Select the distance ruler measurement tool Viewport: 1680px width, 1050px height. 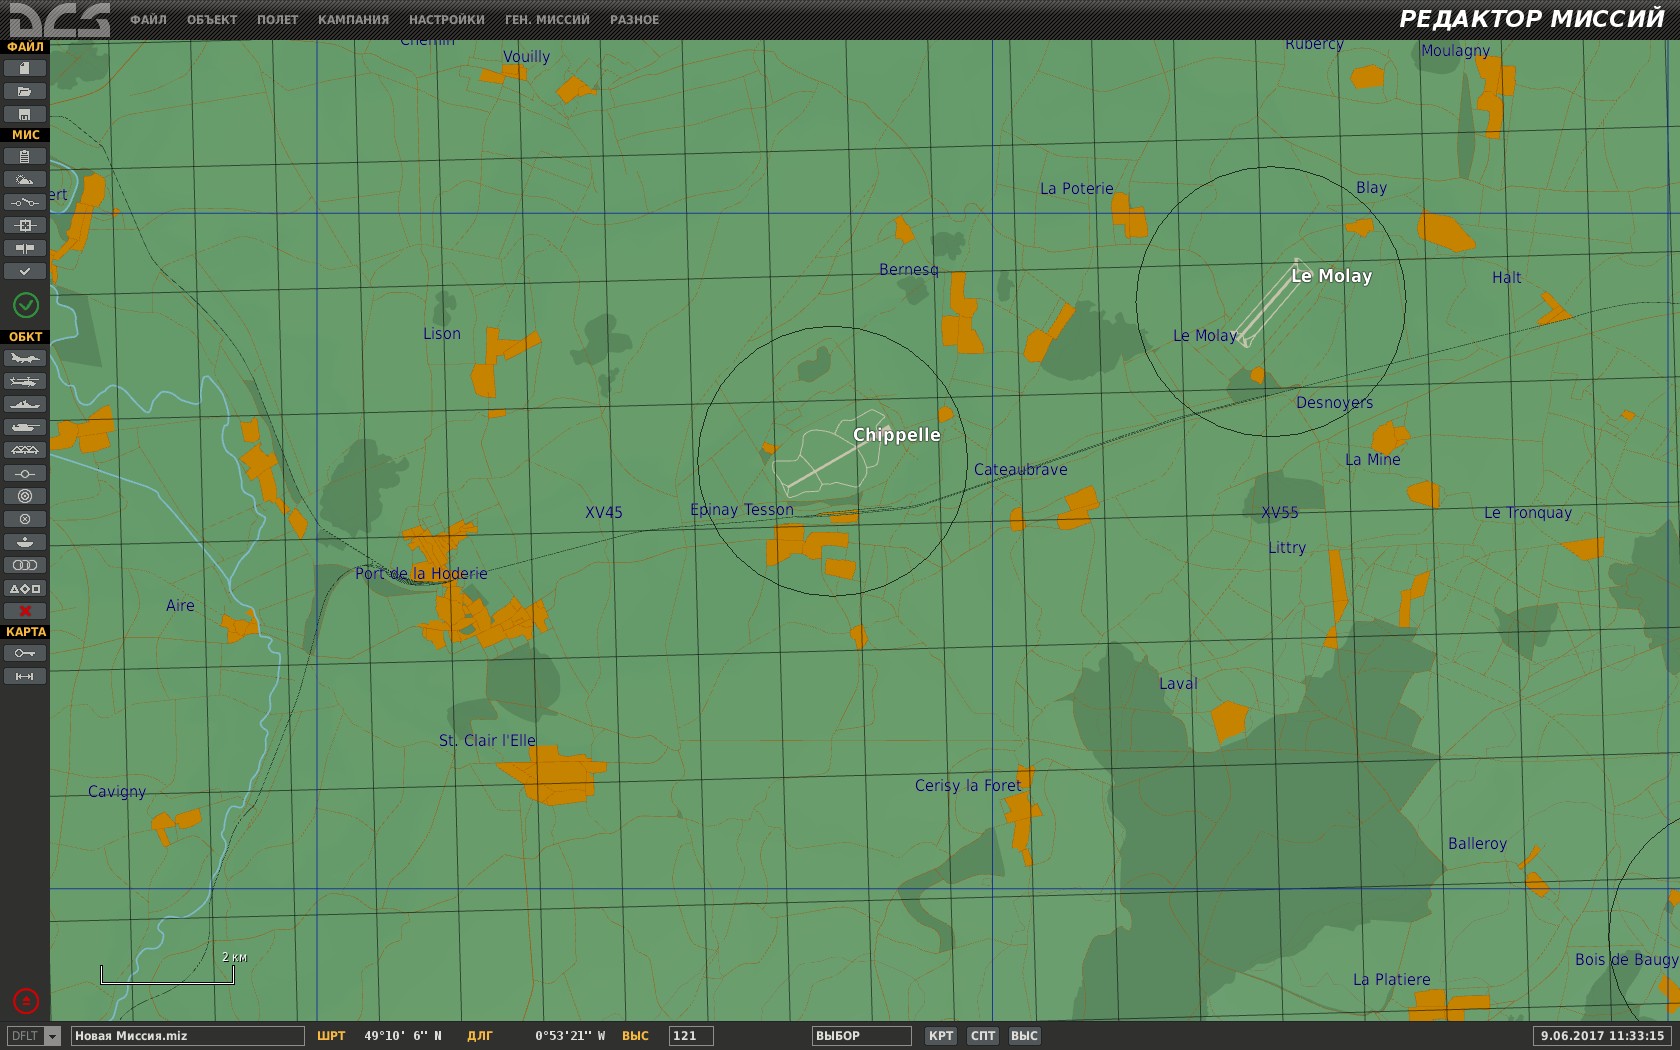[x=25, y=676]
